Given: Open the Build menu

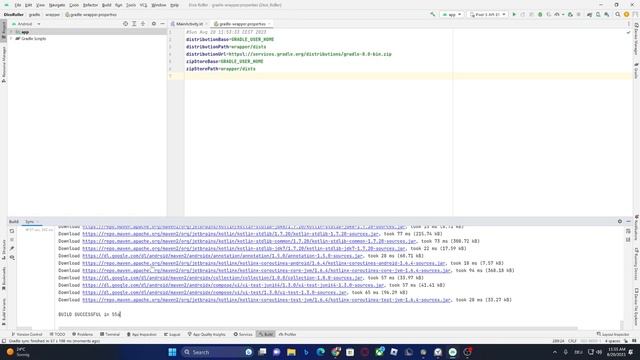Looking at the screenshot, I should (x=107, y=5).
